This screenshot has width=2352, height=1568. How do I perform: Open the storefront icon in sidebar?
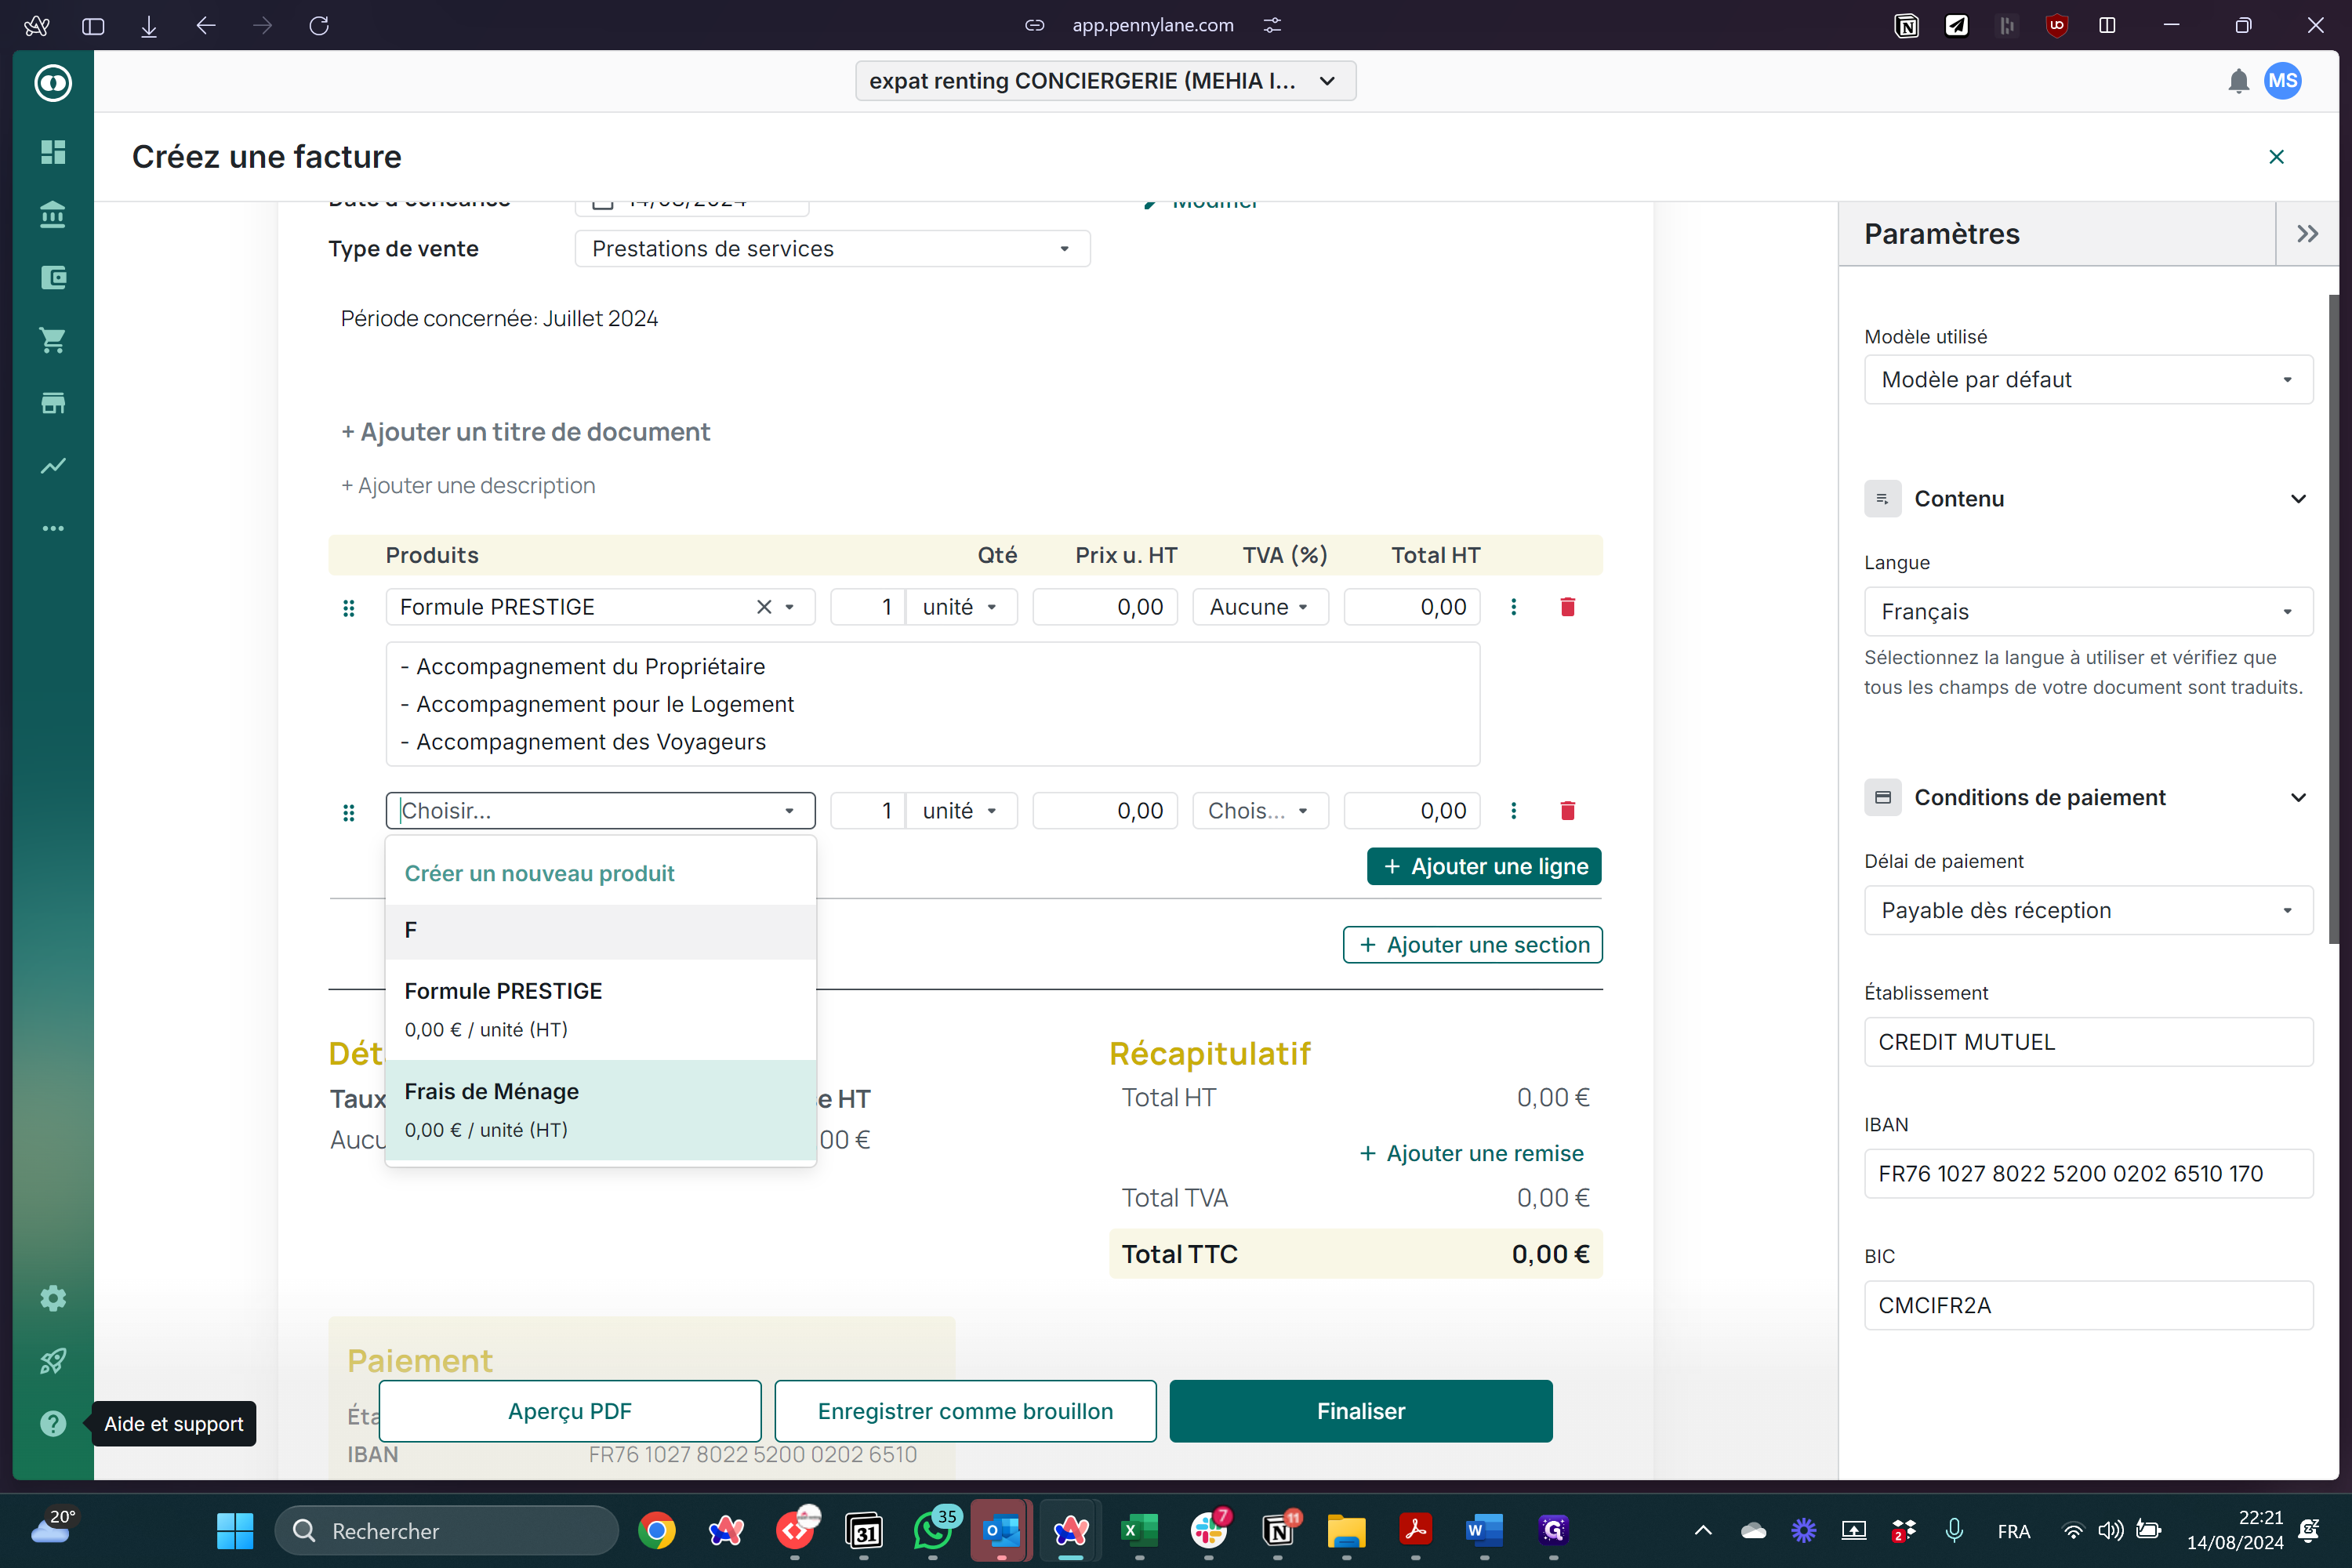53,403
